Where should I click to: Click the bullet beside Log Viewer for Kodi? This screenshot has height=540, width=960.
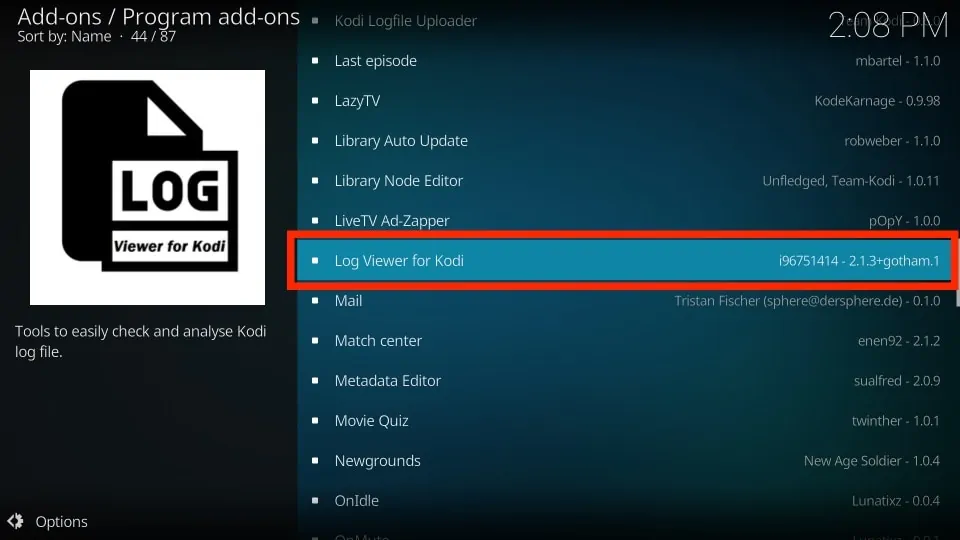(x=315, y=261)
